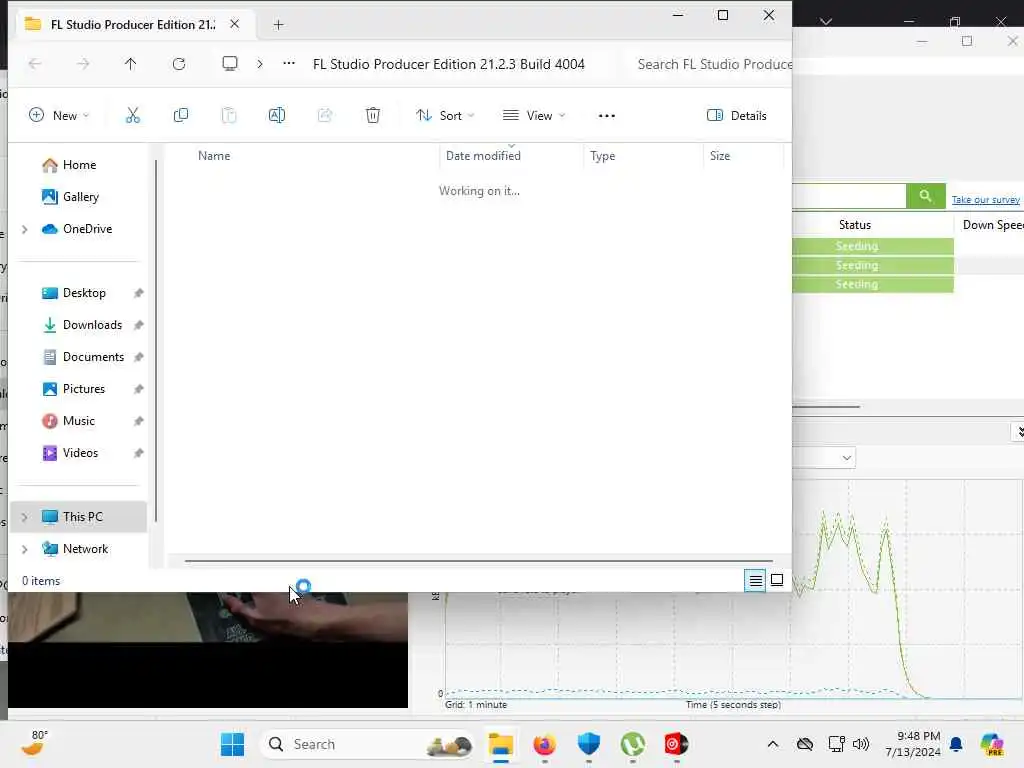Open Firefox from the taskbar
Screen dimensions: 1024x768
point(545,744)
